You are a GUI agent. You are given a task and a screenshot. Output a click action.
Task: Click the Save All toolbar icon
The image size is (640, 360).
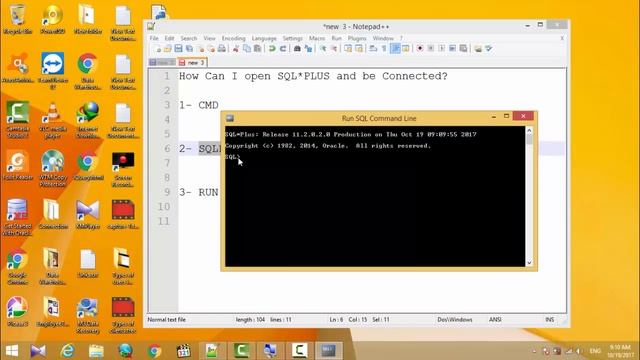(189, 49)
